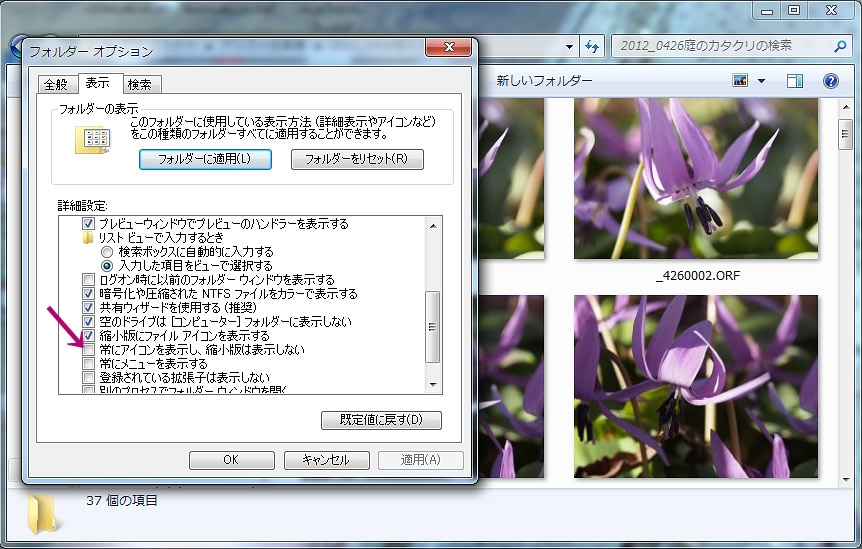Viewport: 862px width, 549px height.
Task: Click the change view icon in toolbar
Action: click(x=741, y=80)
